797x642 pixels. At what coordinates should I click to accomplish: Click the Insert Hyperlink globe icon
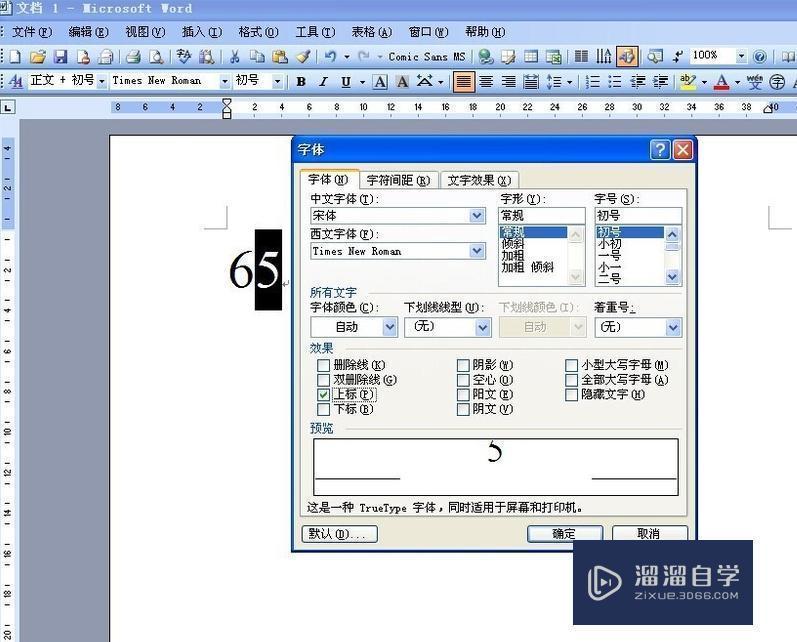click(486, 56)
